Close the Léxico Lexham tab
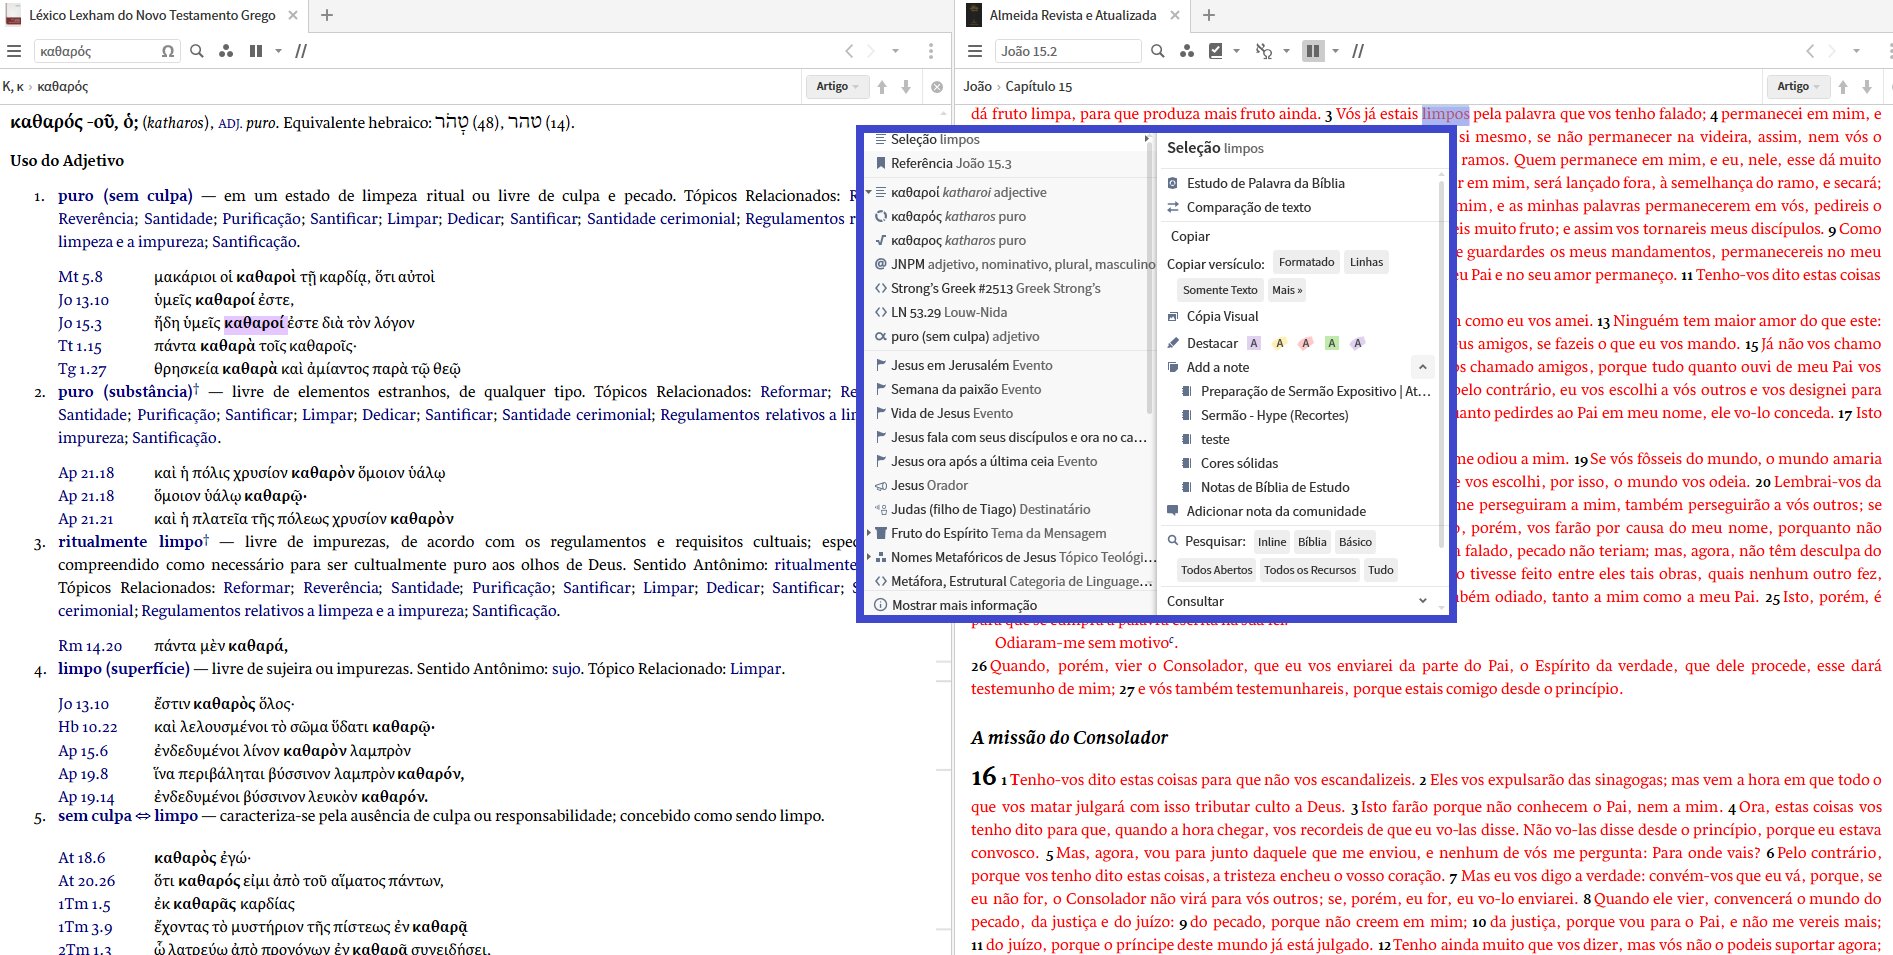 coord(293,15)
